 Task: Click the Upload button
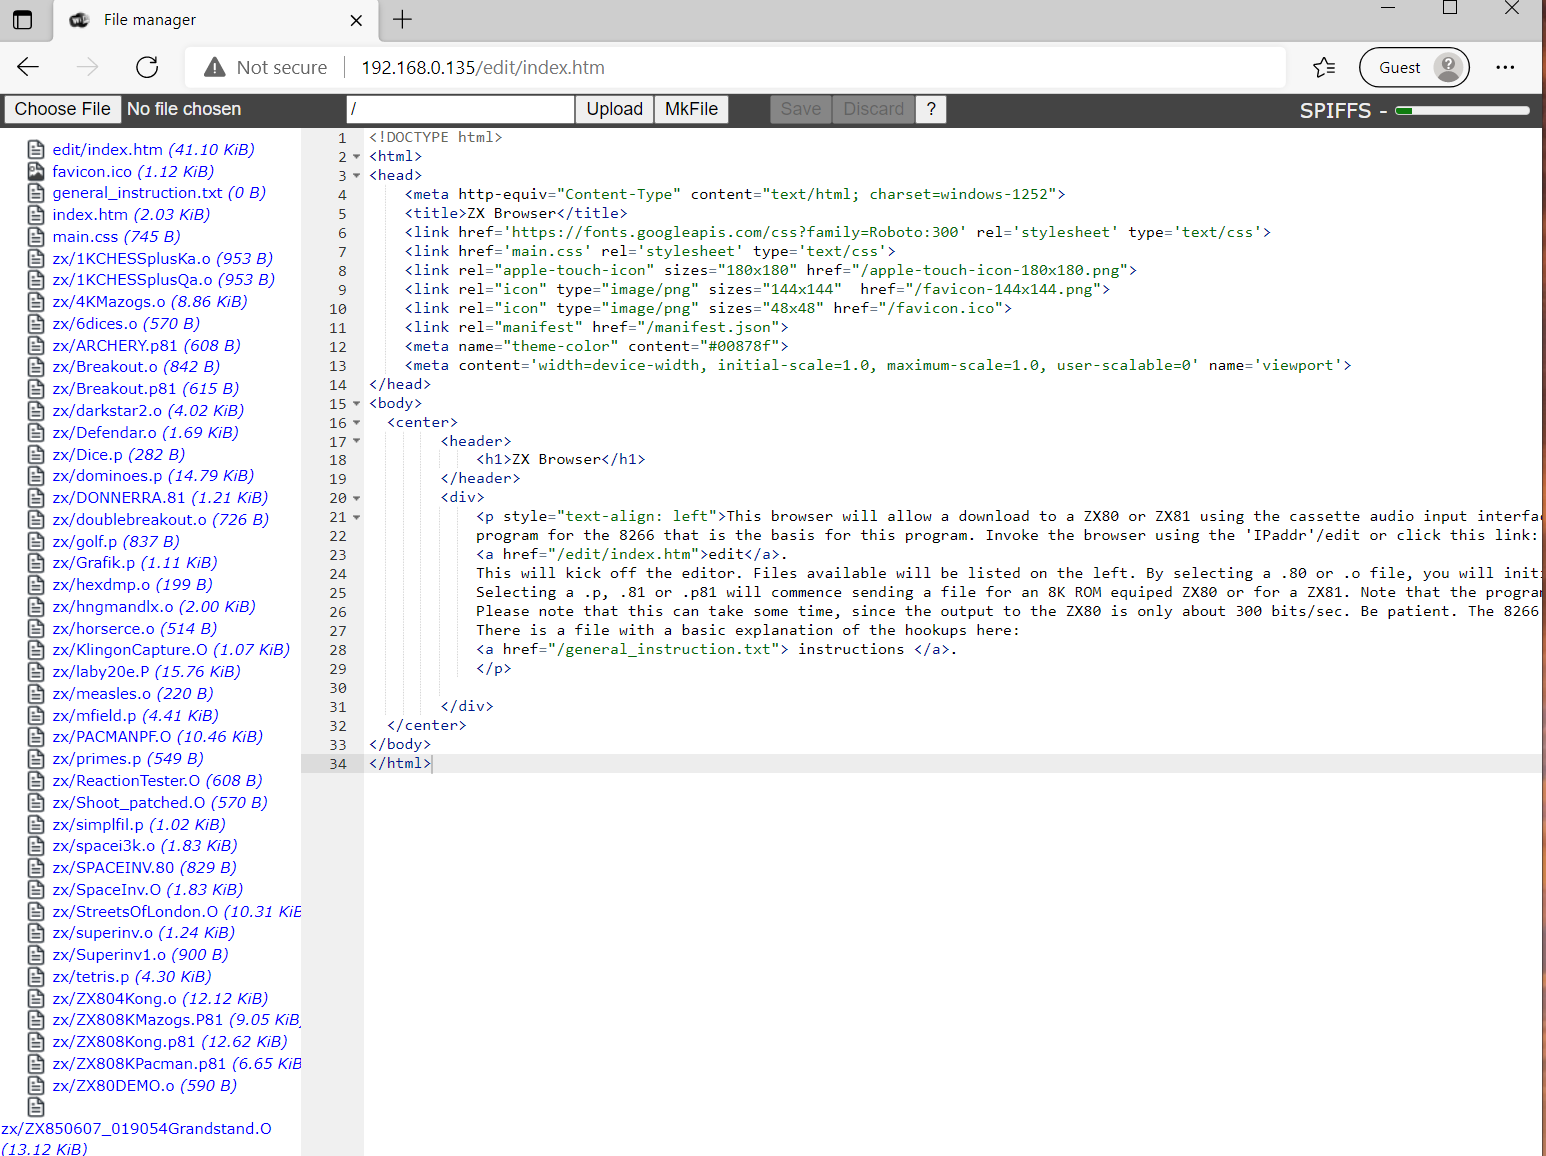click(613, 109)
